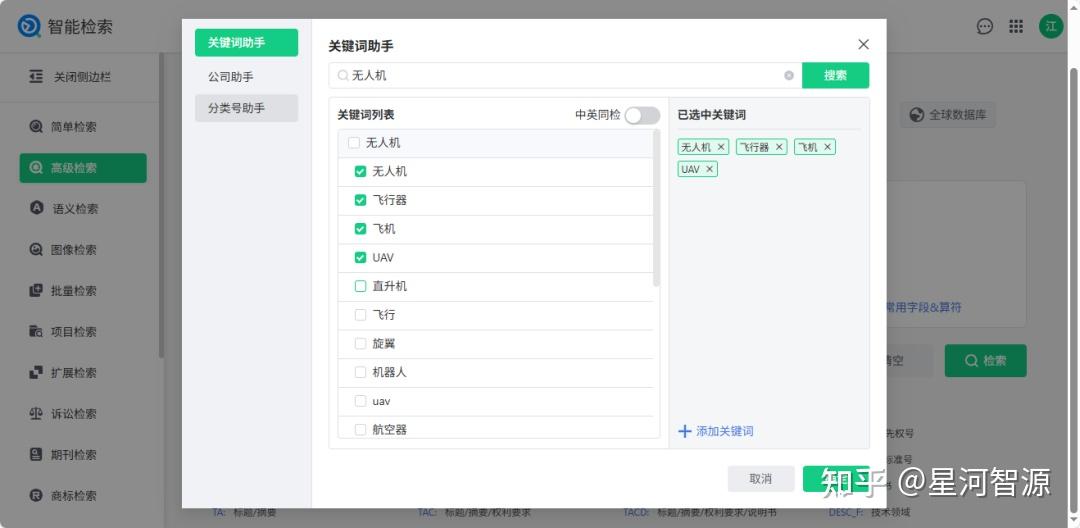Toggle the 中英同检 switch

642,115
